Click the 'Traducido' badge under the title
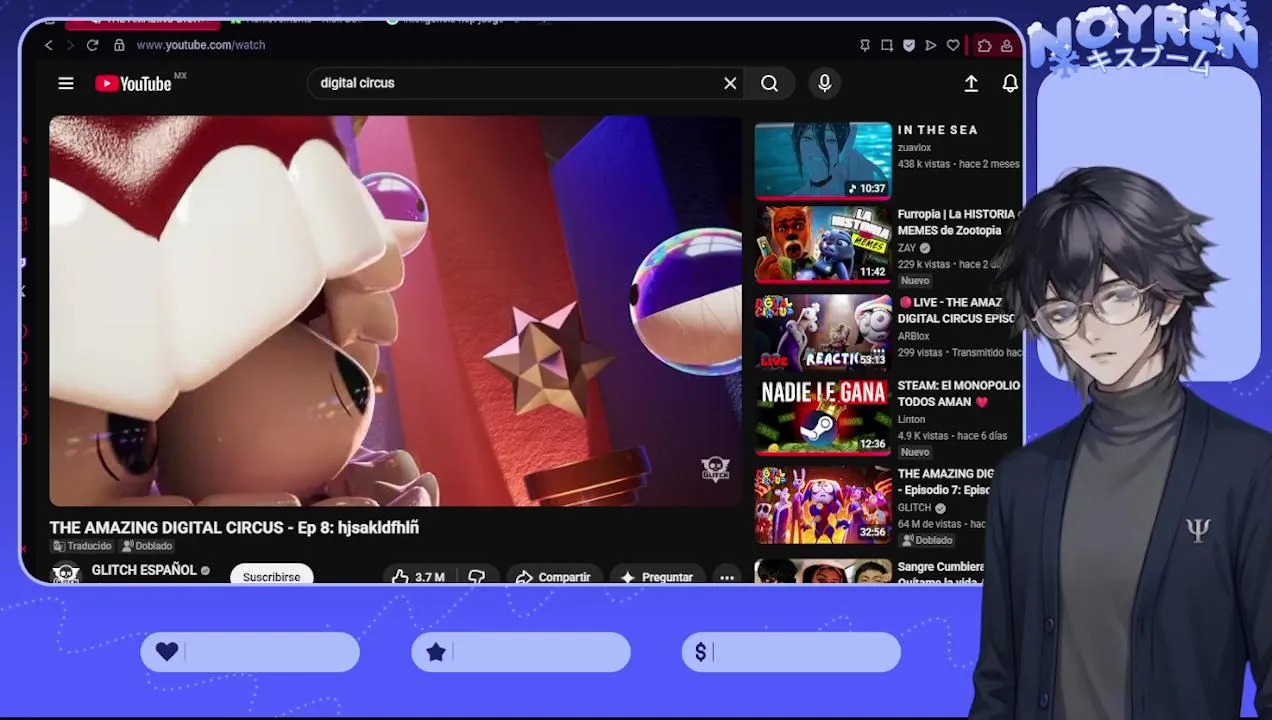Viewport: 1272px width, 720px height. pyautogui.click(x=82, y=546)
